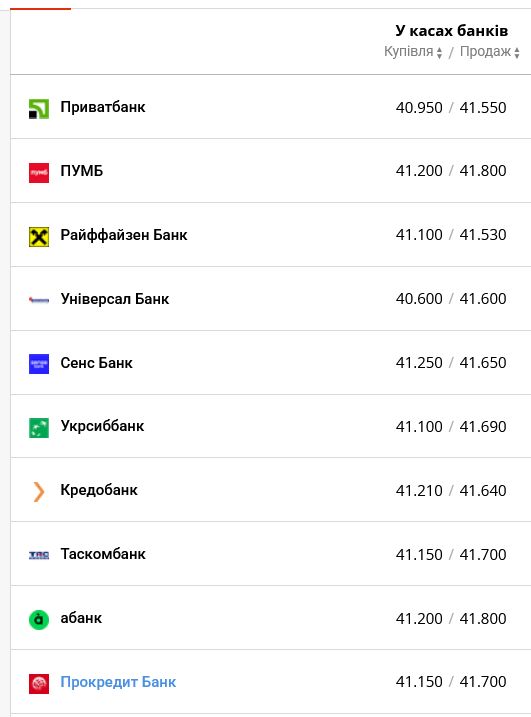The height and width of the screenshot is (717, 531).
Task: Select the red-underlined tab at top
Action: 41,8
